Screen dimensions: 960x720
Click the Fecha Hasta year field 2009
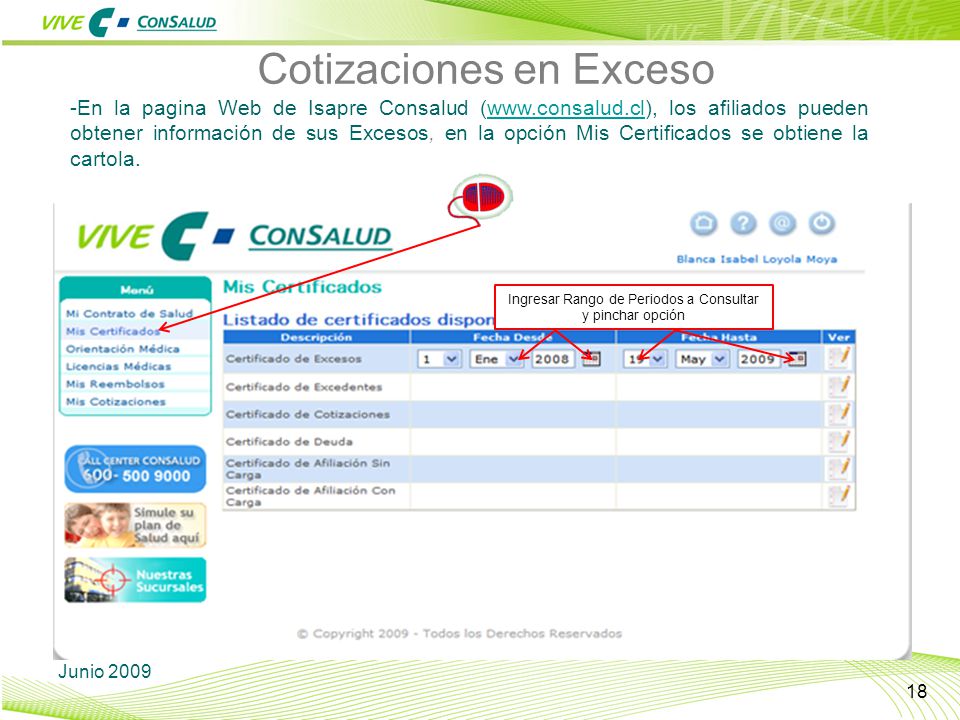coord(758,359)
